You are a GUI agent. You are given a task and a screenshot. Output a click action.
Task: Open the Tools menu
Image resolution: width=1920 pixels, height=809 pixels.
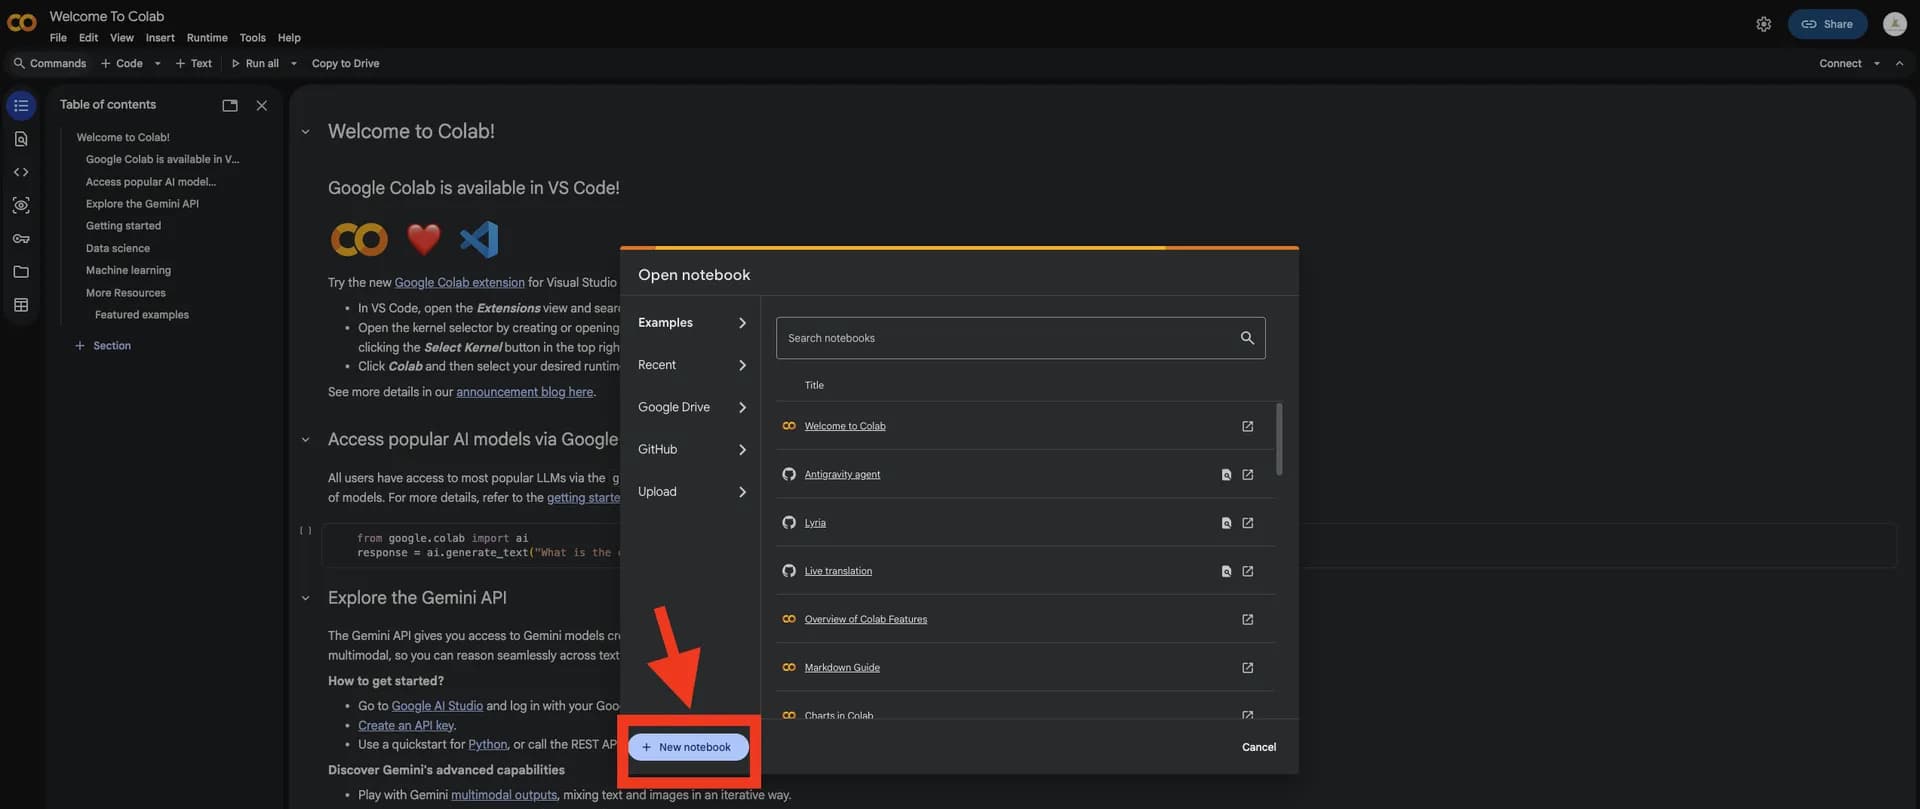[x=253, y=38]
